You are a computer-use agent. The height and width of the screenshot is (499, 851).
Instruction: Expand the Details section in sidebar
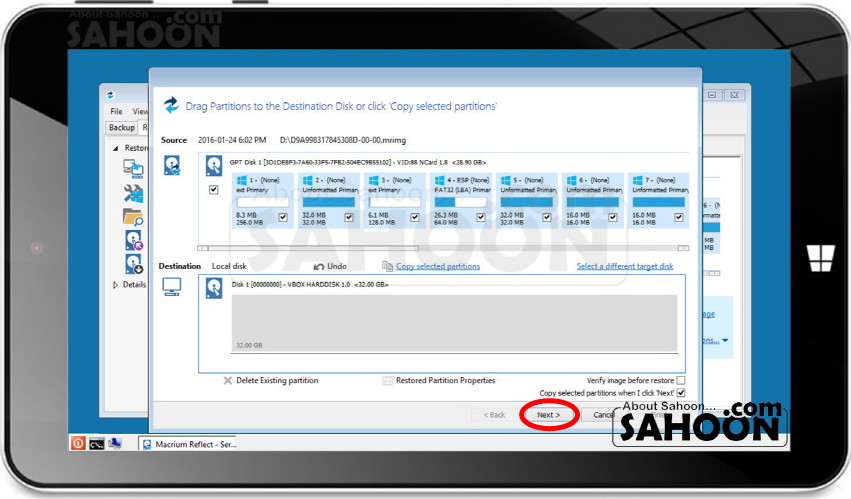coord(115,285)
